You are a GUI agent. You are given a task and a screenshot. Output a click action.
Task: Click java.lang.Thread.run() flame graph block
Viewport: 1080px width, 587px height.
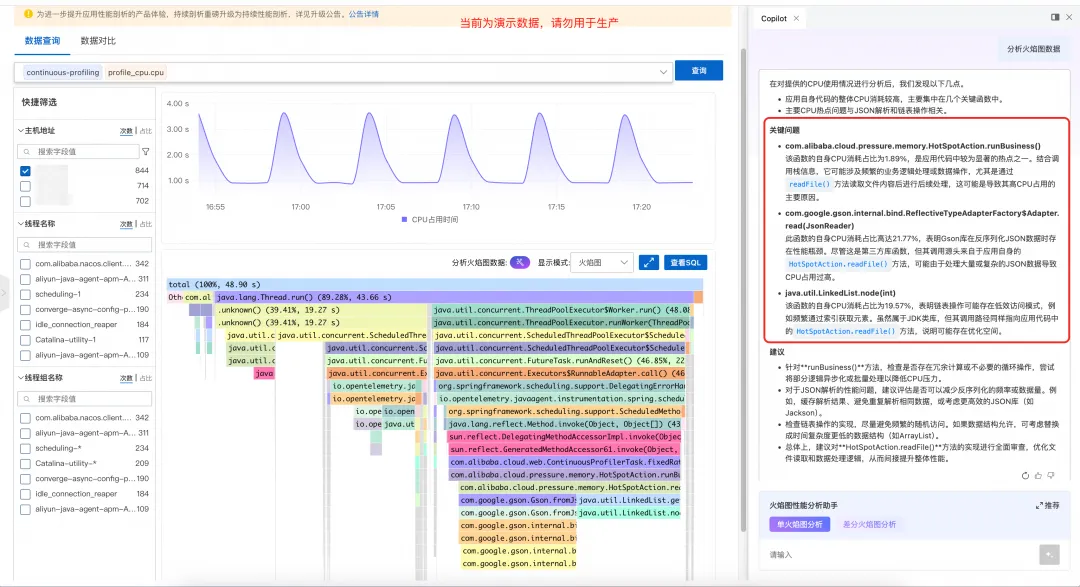coord(454,297)
